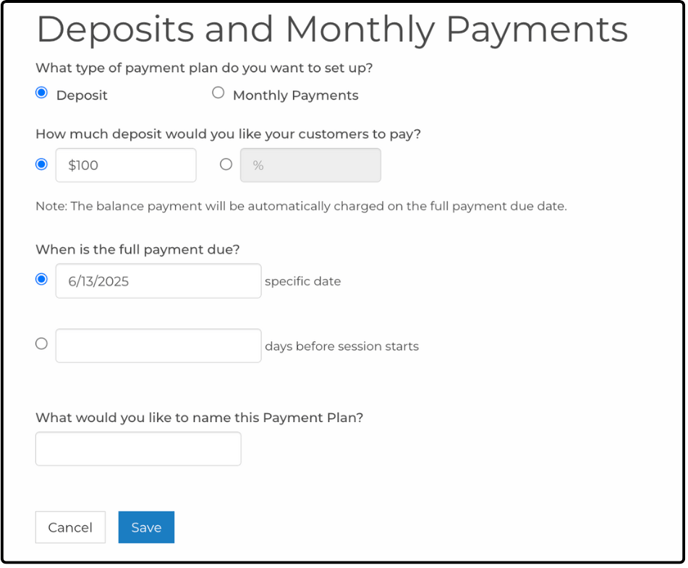Focus the disabled percent deposit field
This screenshot has width=688, height=568.
[x=311, y=165]
